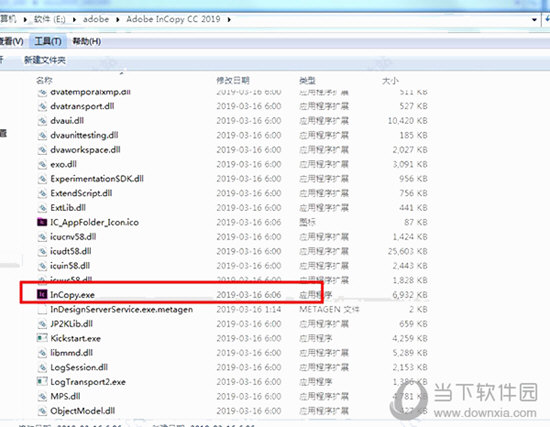Open the address bar history dropdown
Image resolution: width=550 pixels, height=427 pixels.
(534, 20)
